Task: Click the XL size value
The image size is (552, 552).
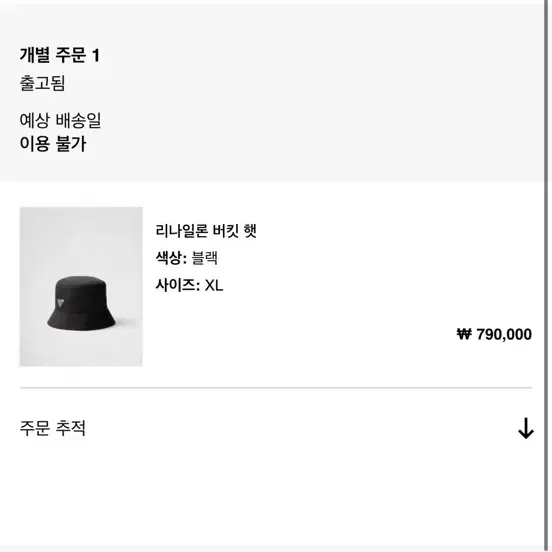Action: pos(214,285)
